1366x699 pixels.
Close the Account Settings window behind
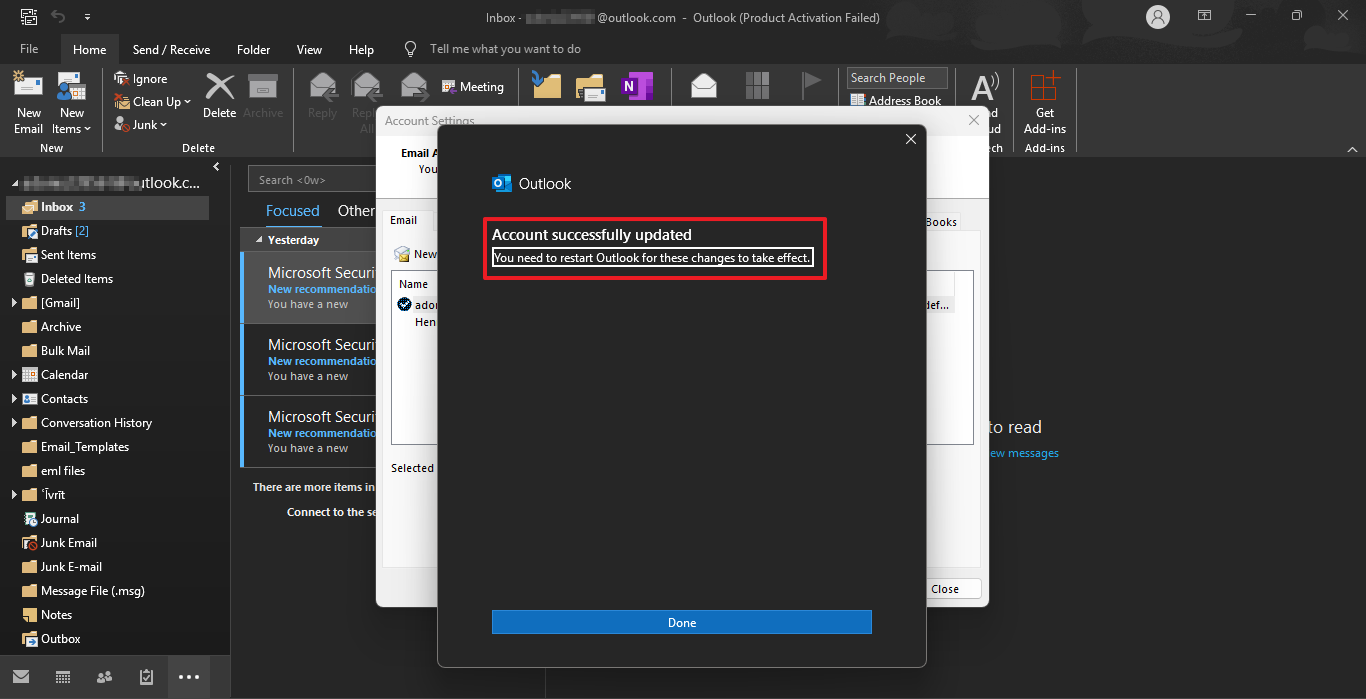(x=974, y=120)
